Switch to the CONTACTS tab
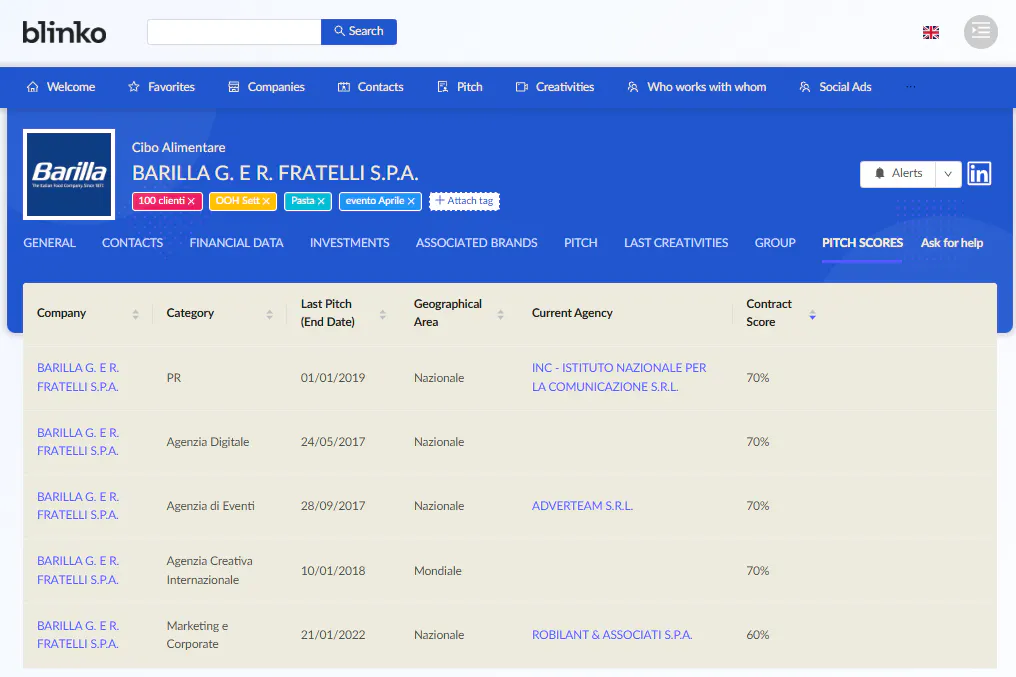1016x677 pixels. point(132,243)
